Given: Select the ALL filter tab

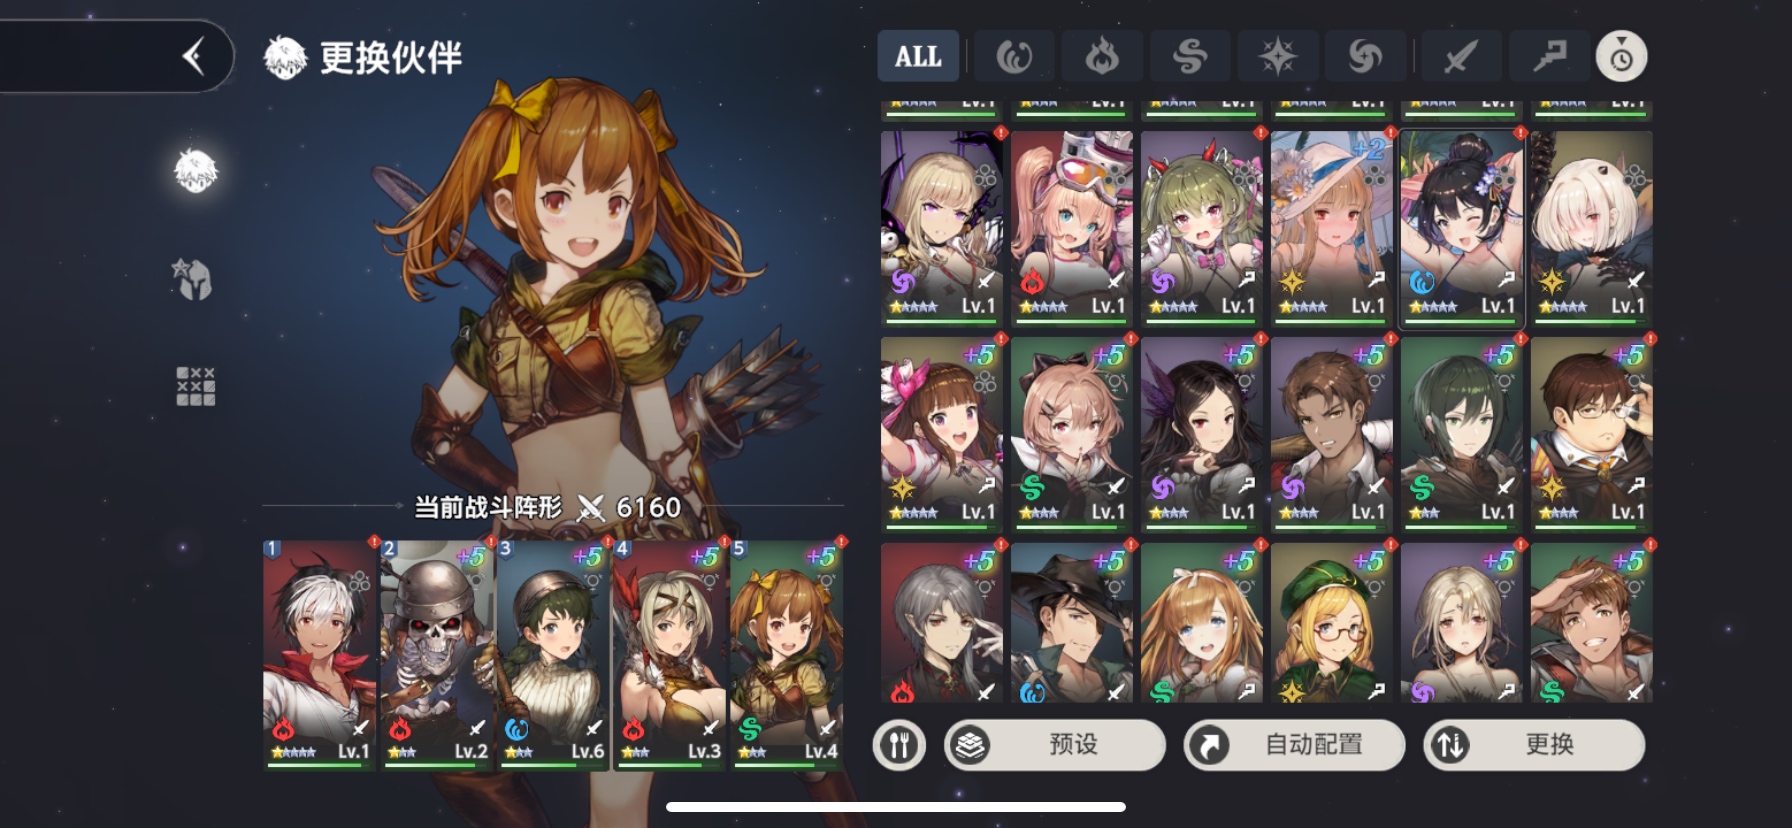Looking at the screenshot, I should [918, 56].
